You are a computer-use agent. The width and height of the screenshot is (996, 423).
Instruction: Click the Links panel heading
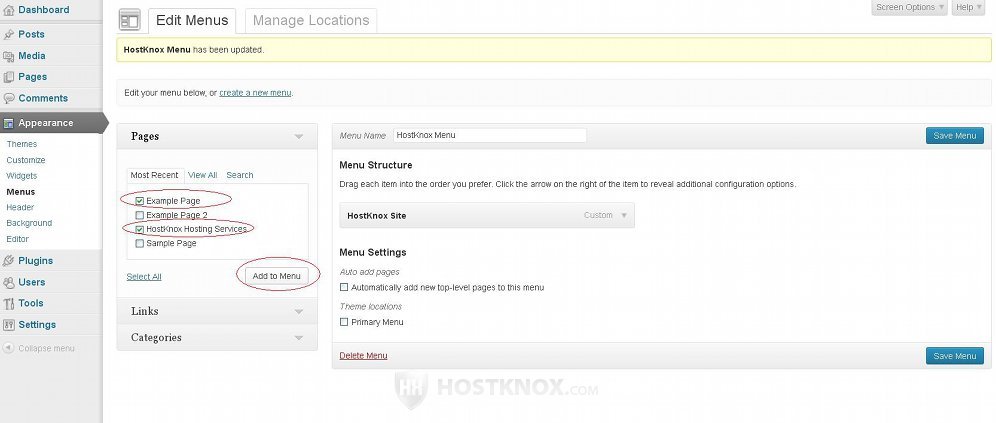coord(145,311)
